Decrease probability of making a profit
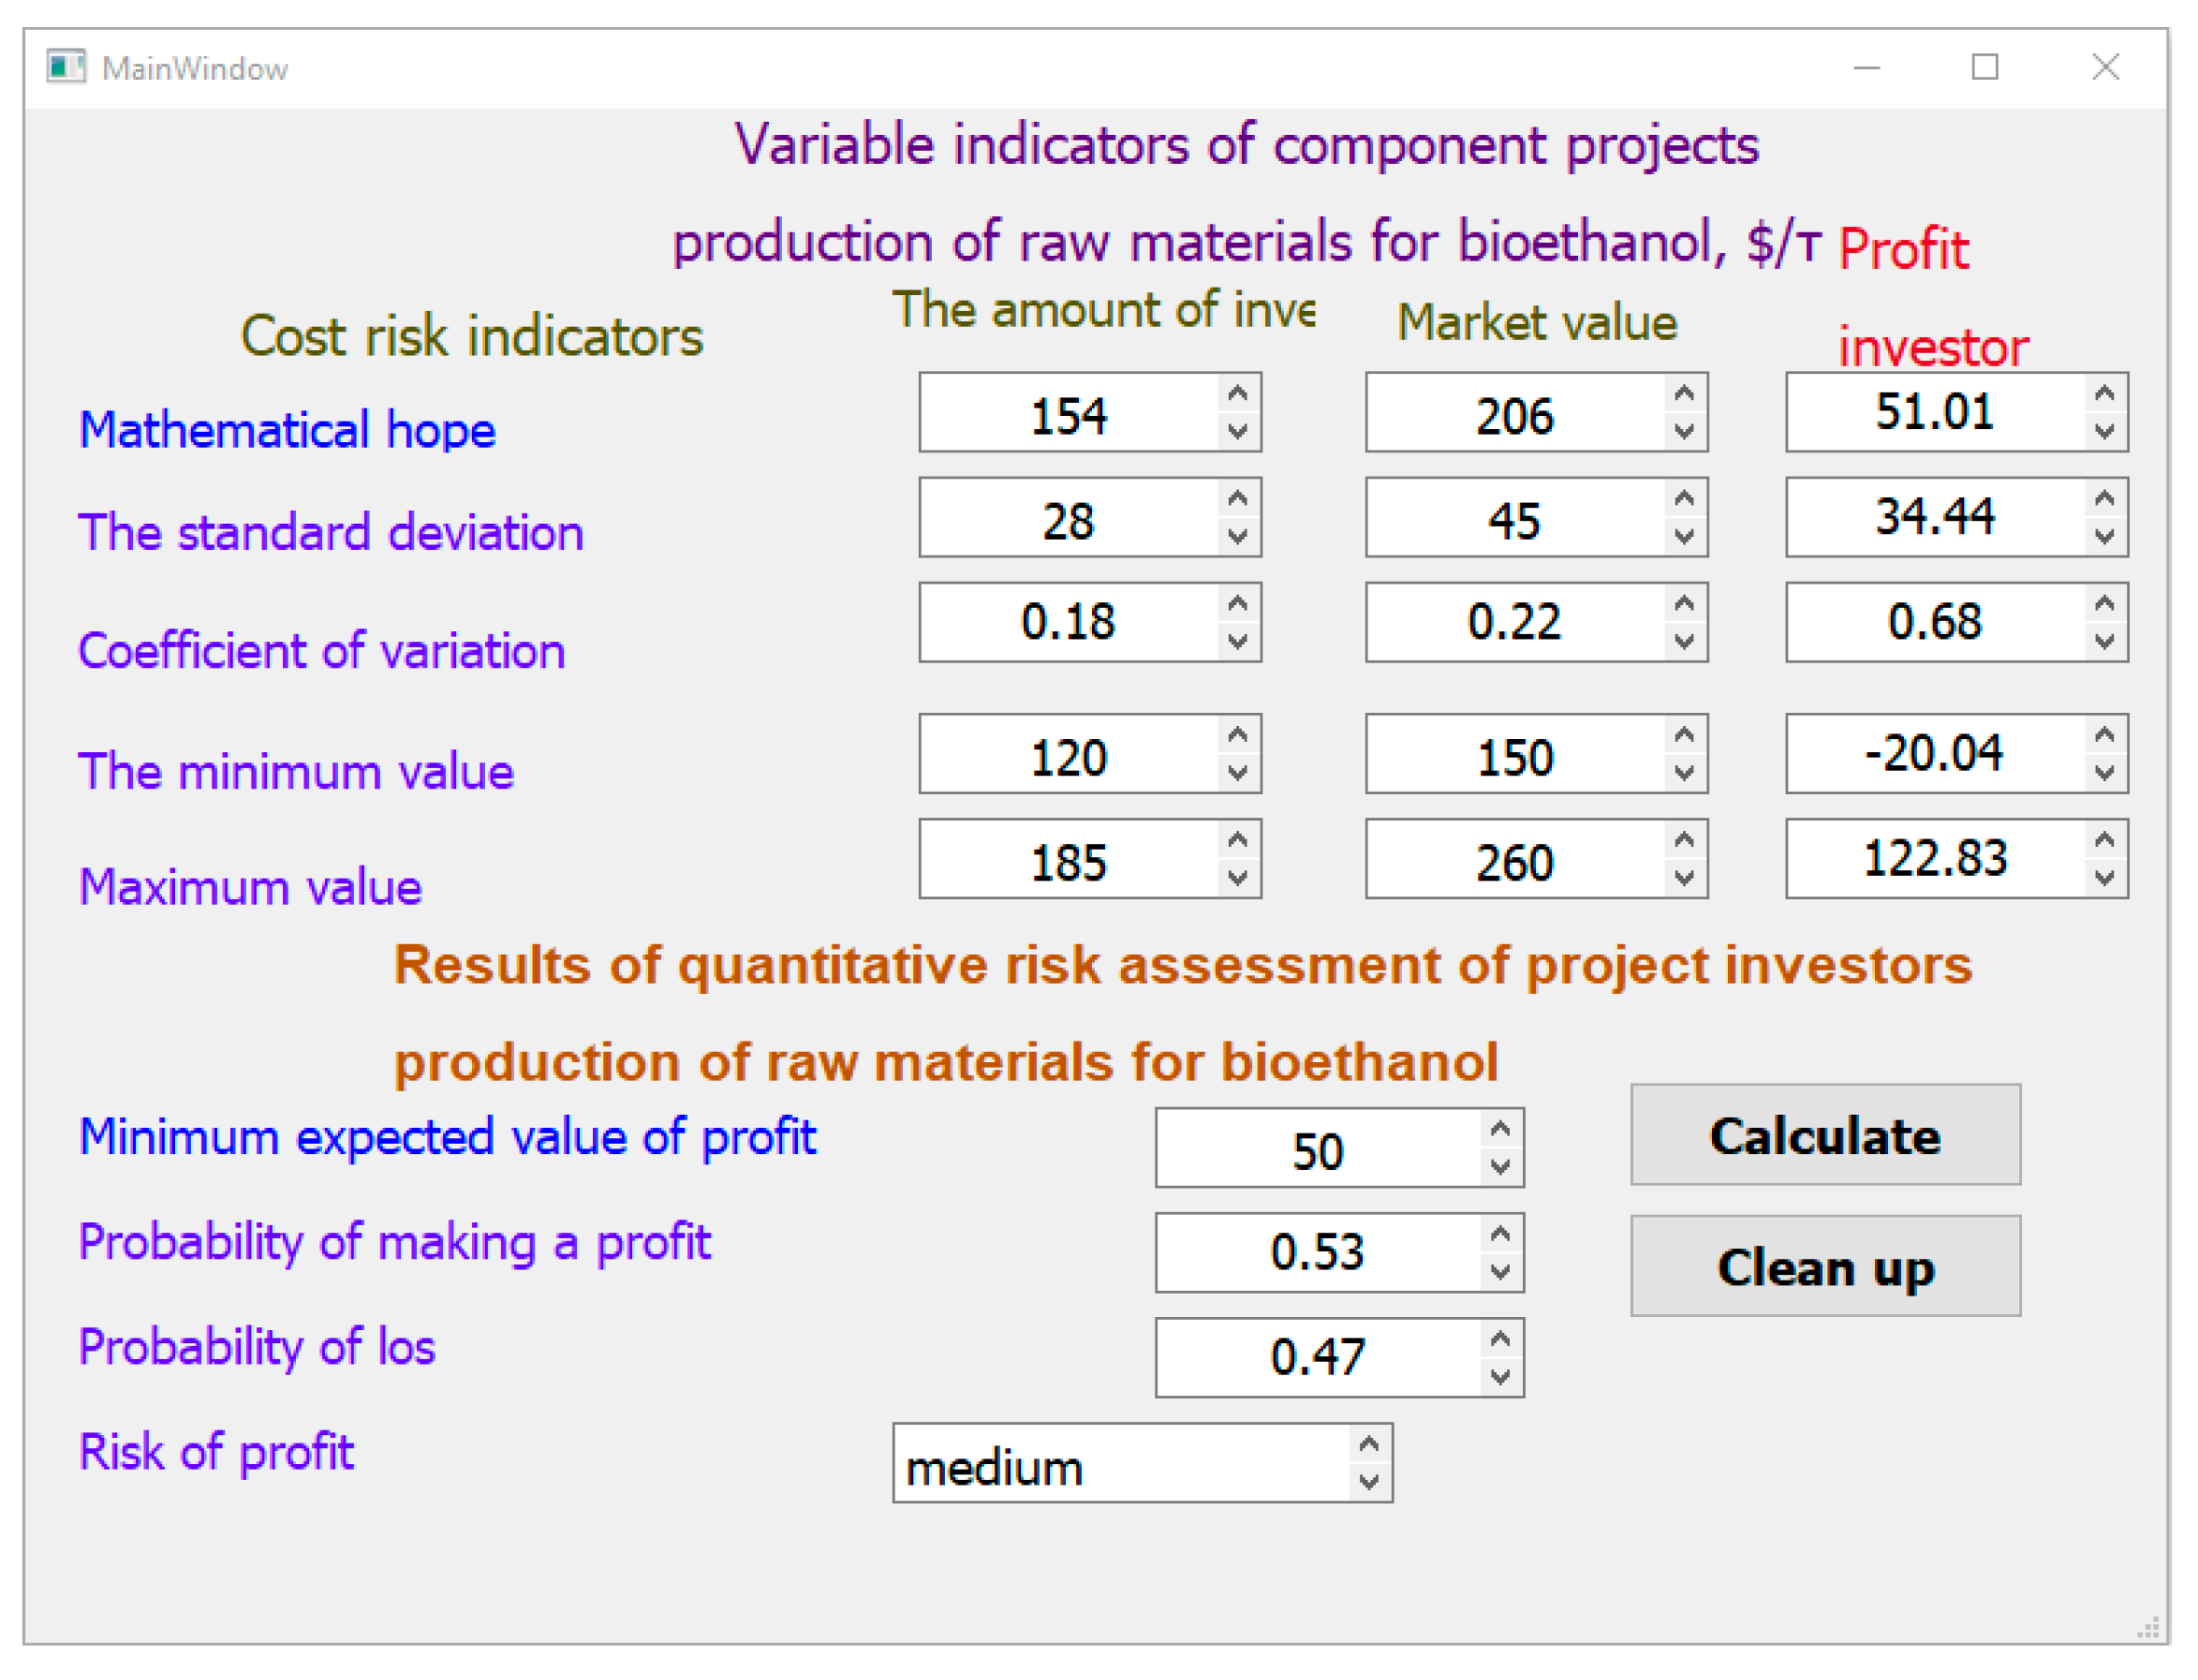Screen dimensions: 2198x1680 1502,1273
